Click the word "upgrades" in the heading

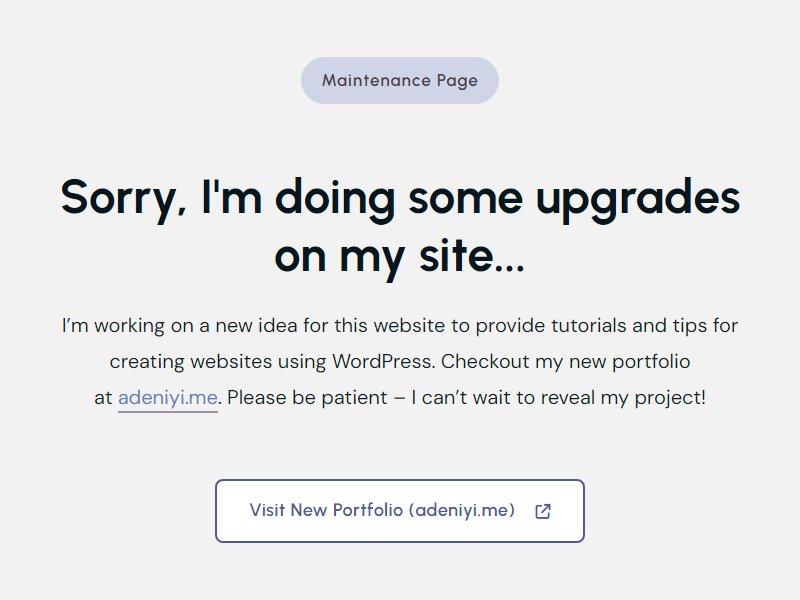pos(638,199)
